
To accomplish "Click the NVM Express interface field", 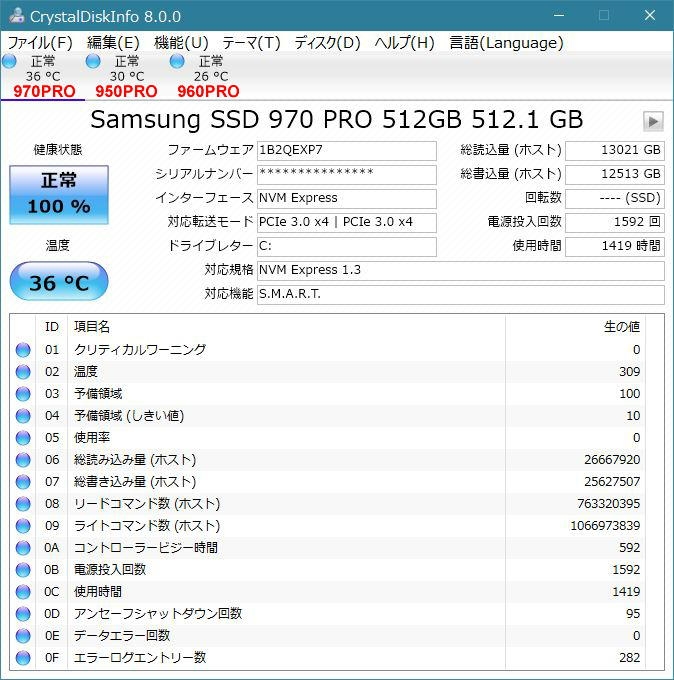I will point(347,199).
